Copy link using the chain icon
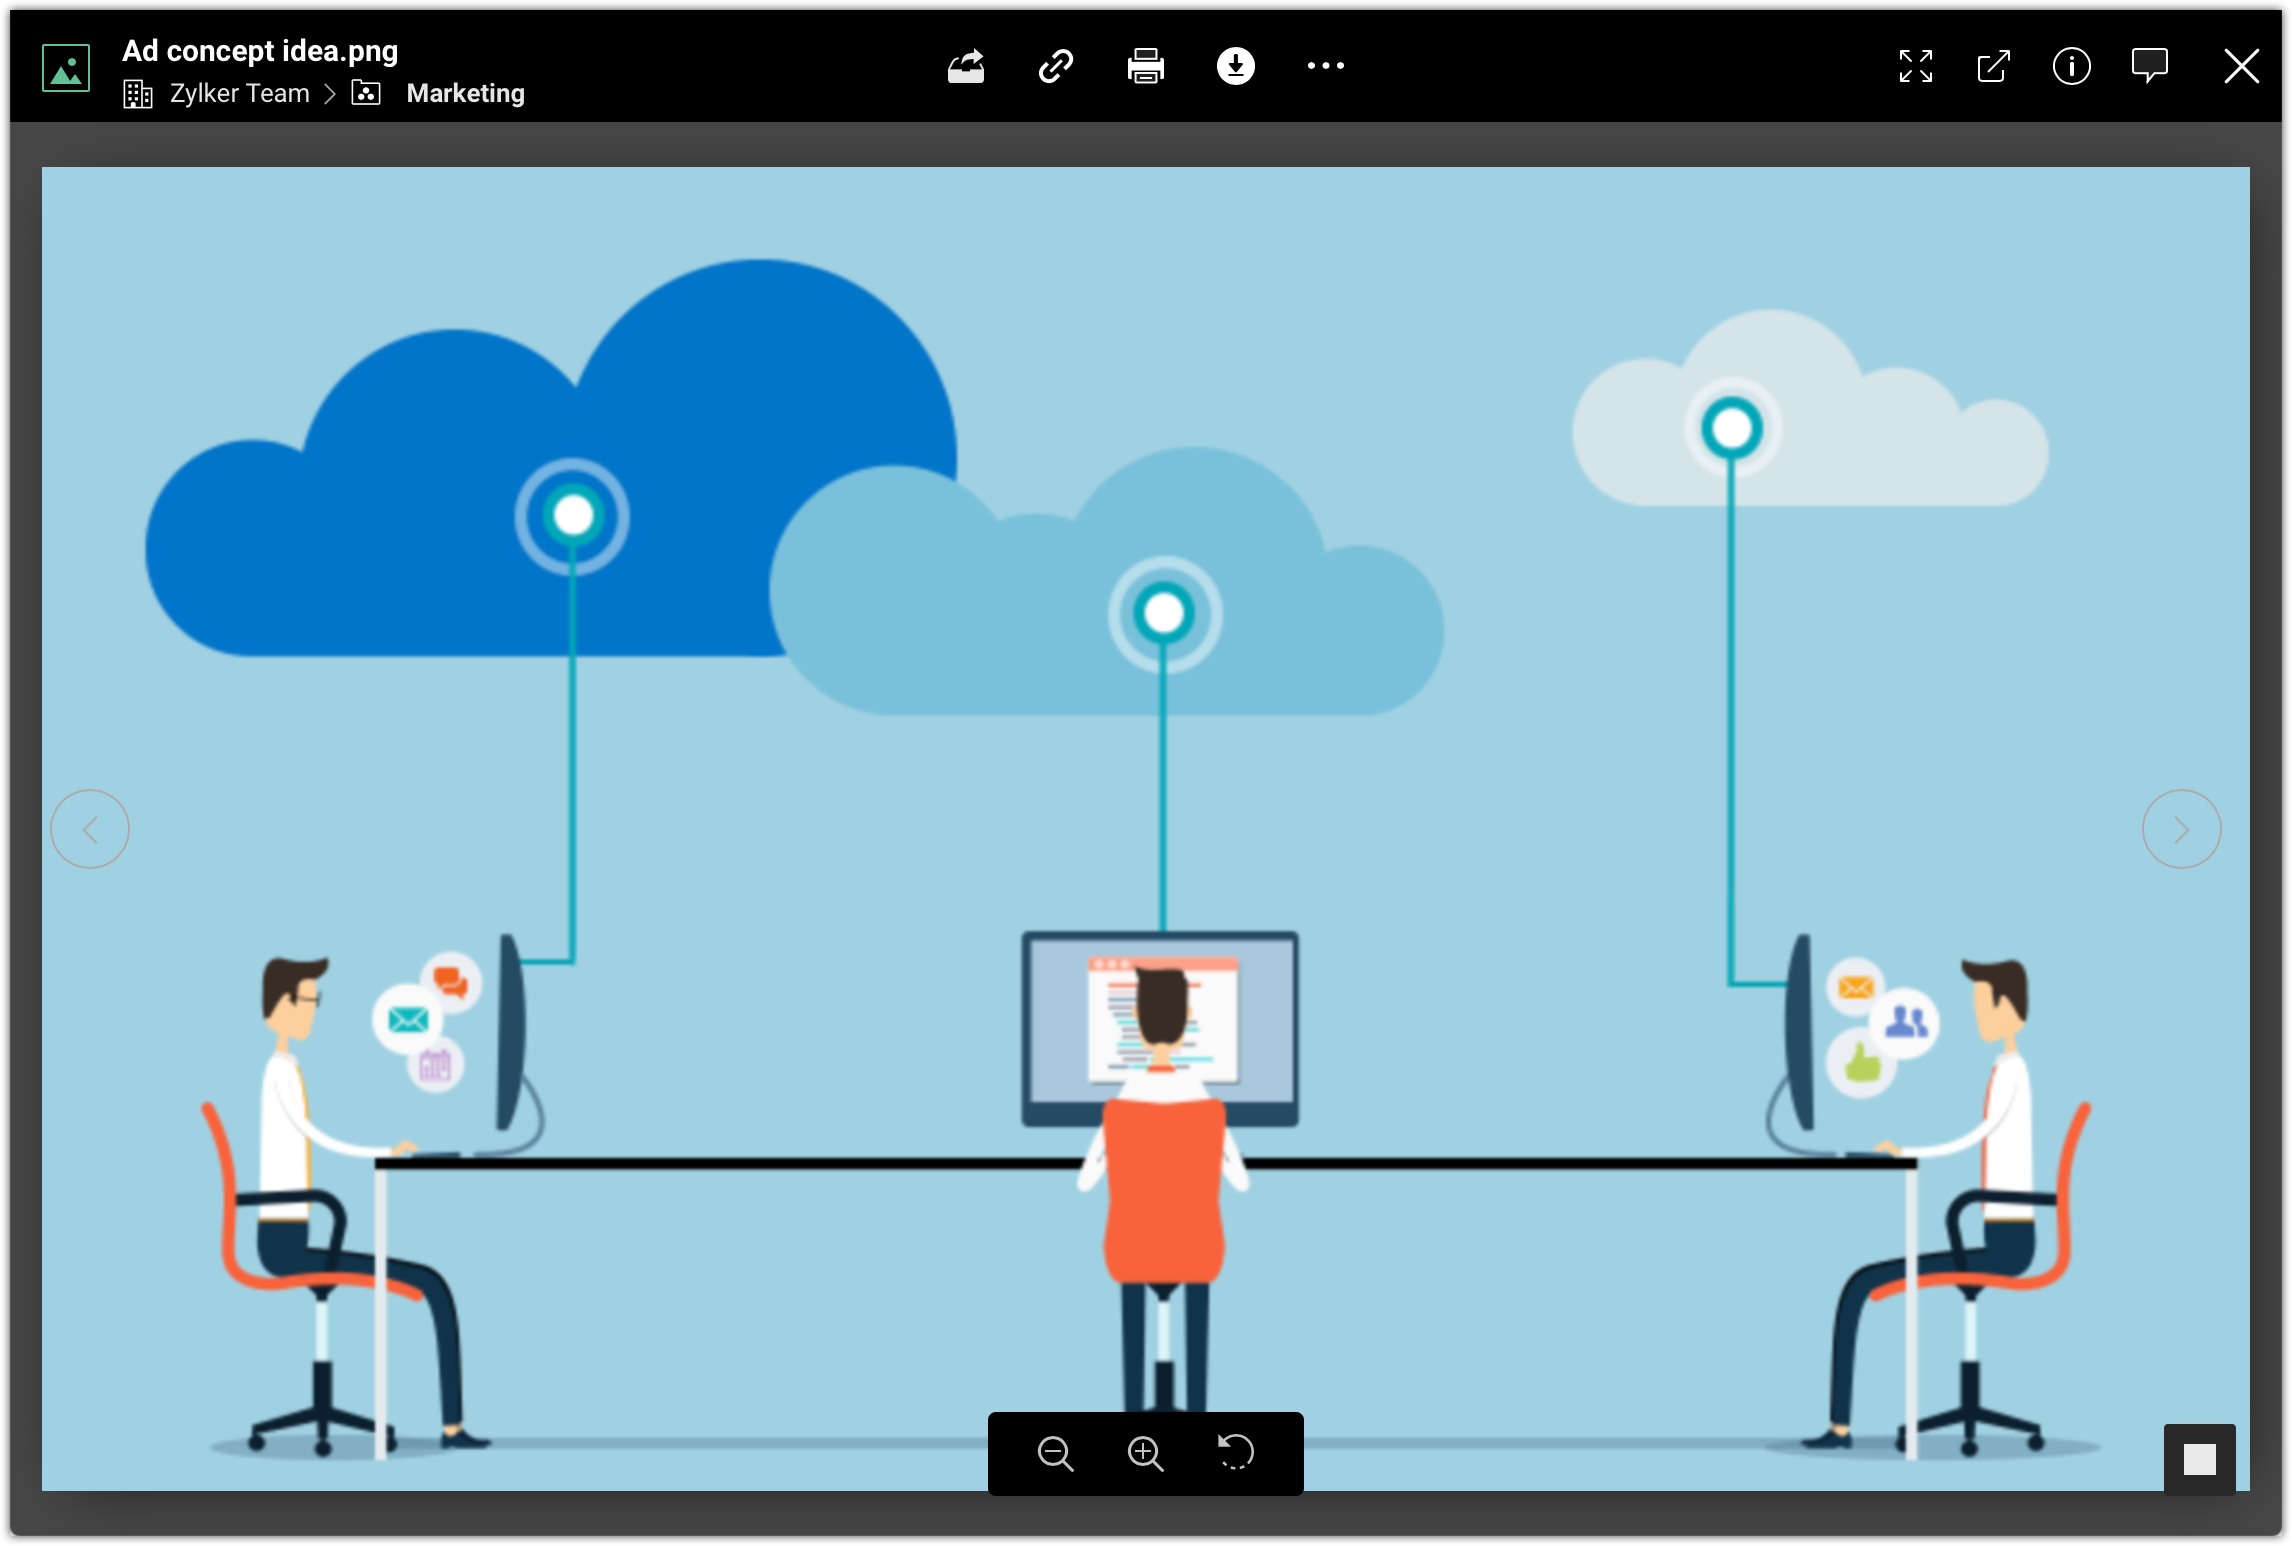Screen dimensions: 2292x1546 [1056, 67]
